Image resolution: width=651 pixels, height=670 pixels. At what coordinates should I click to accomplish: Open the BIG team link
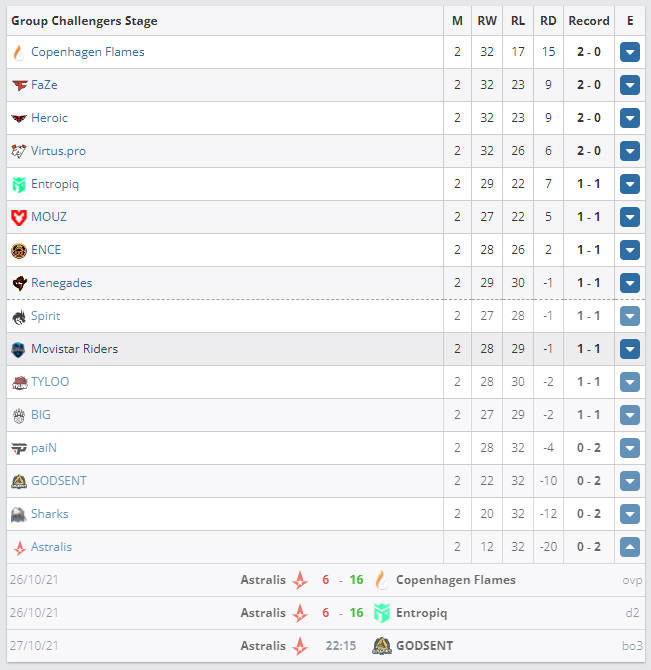(41, 414)
